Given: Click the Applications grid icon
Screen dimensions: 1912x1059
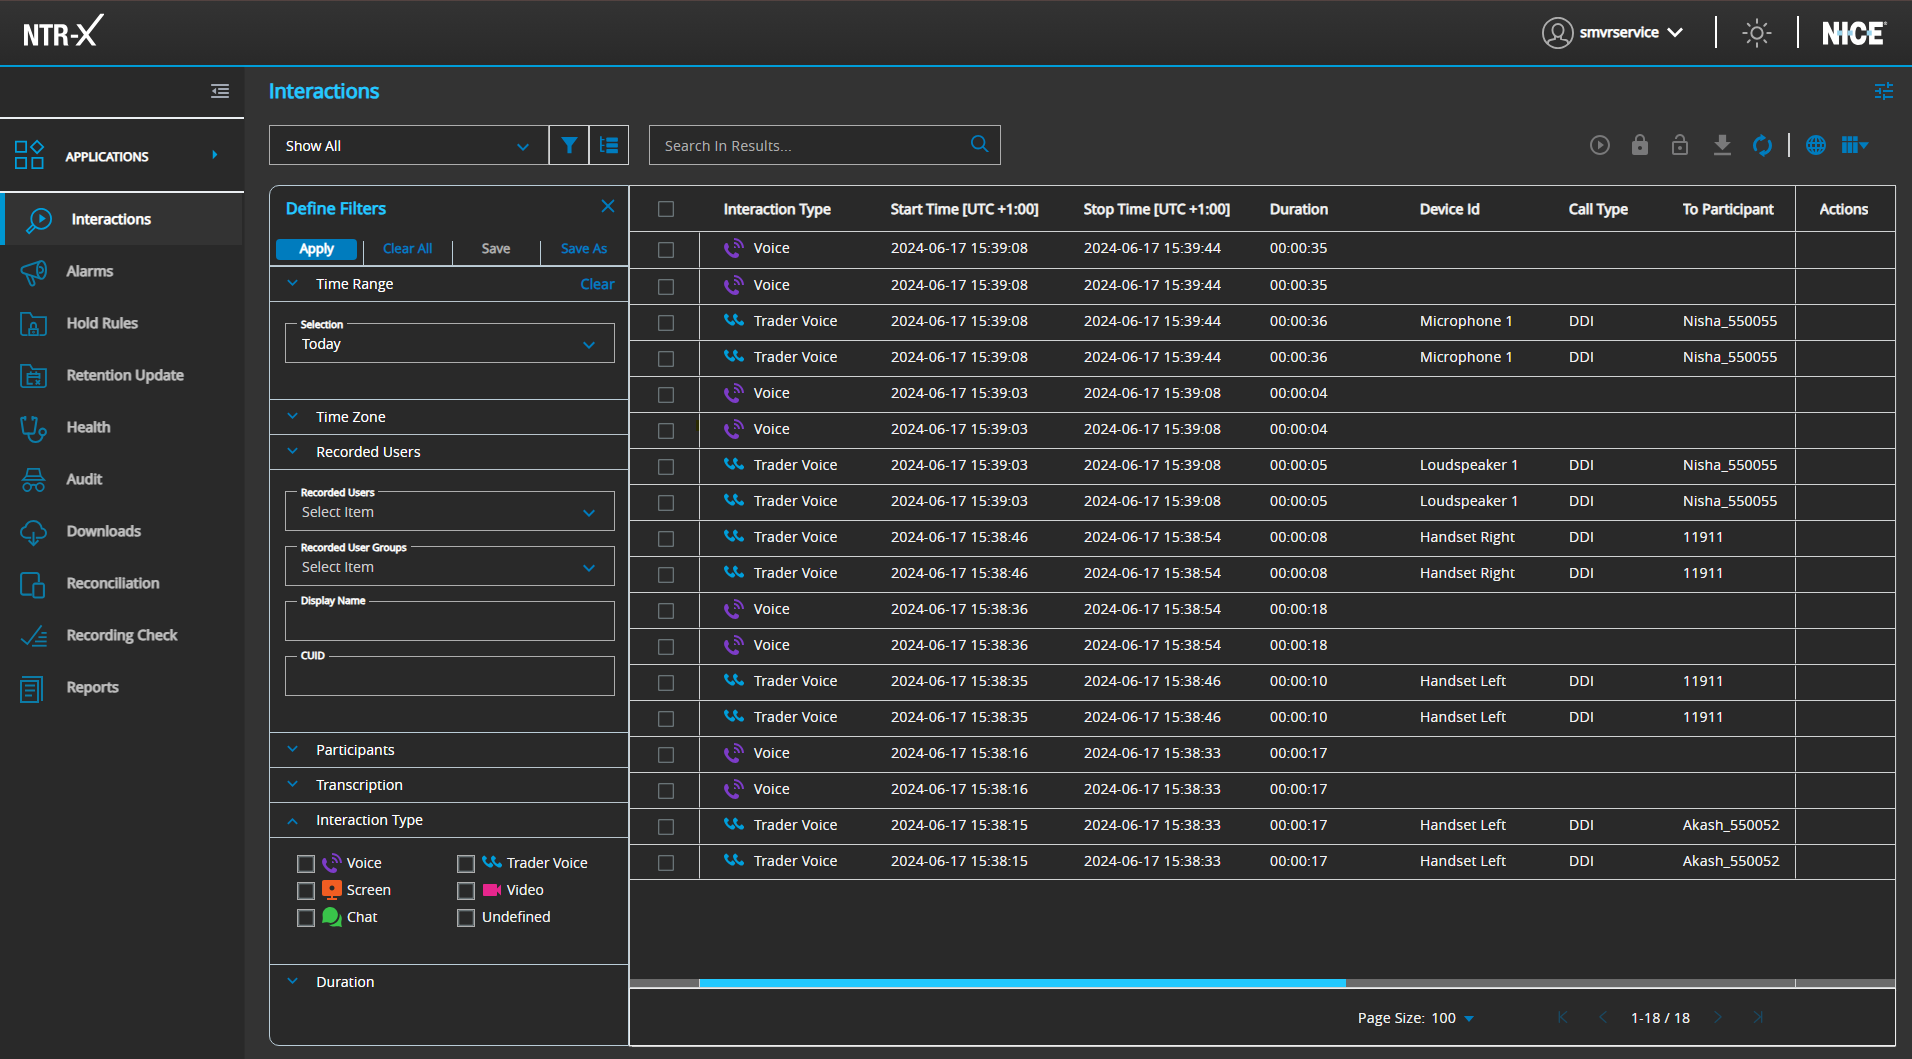Looking at the screenshot, I should click(x=29, y=155).
